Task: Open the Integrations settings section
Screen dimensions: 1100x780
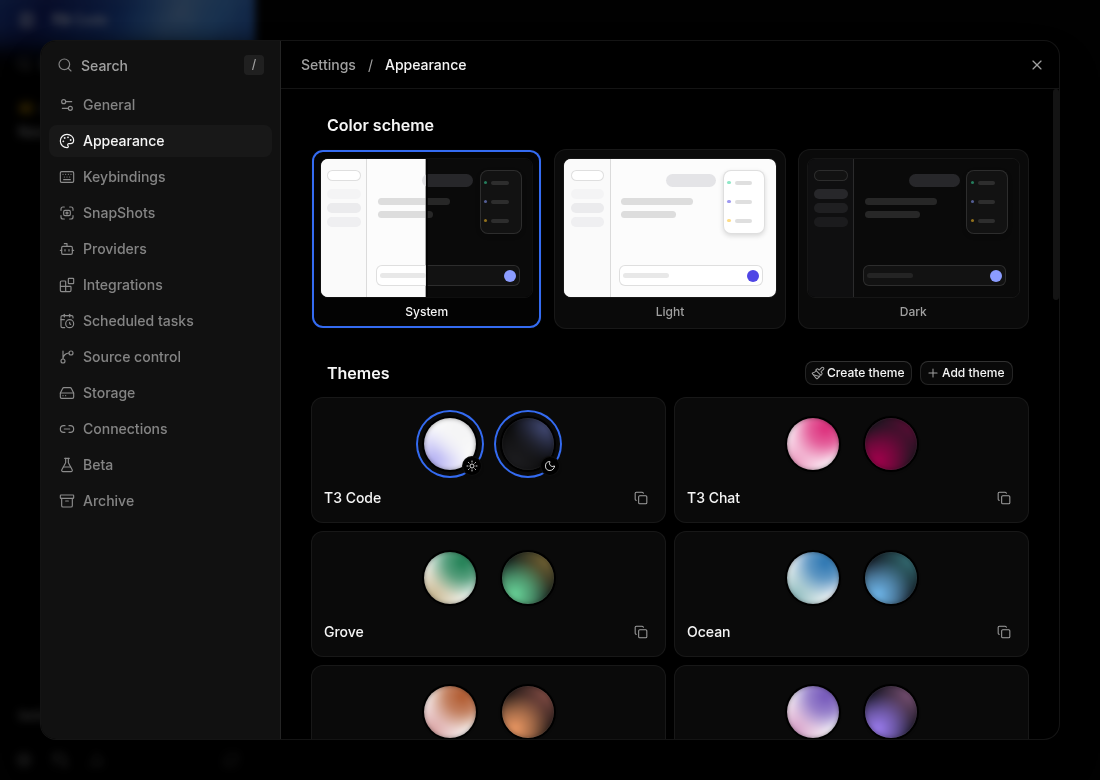Action: [x=161, y=285]
